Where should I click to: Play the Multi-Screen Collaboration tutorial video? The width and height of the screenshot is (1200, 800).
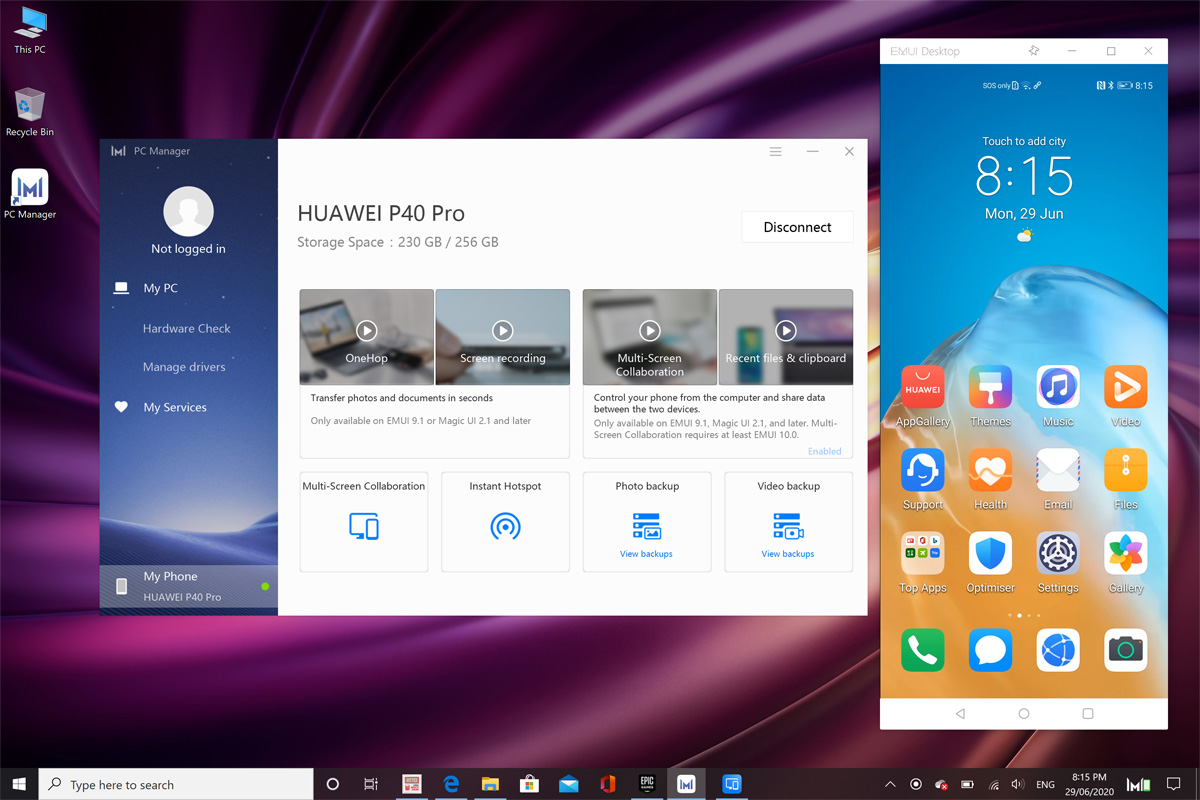coord(650,330)
